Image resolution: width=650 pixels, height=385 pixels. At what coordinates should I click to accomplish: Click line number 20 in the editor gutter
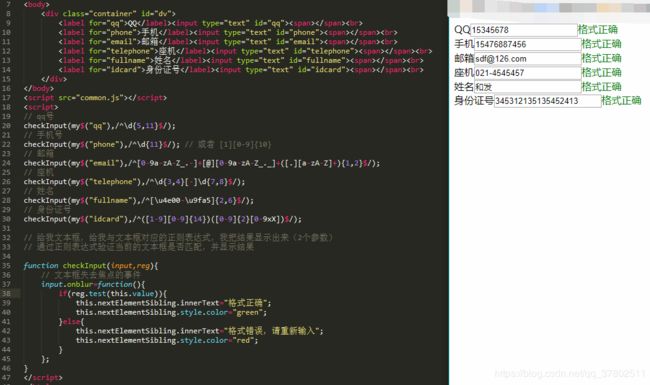click(x=6, y=126)
